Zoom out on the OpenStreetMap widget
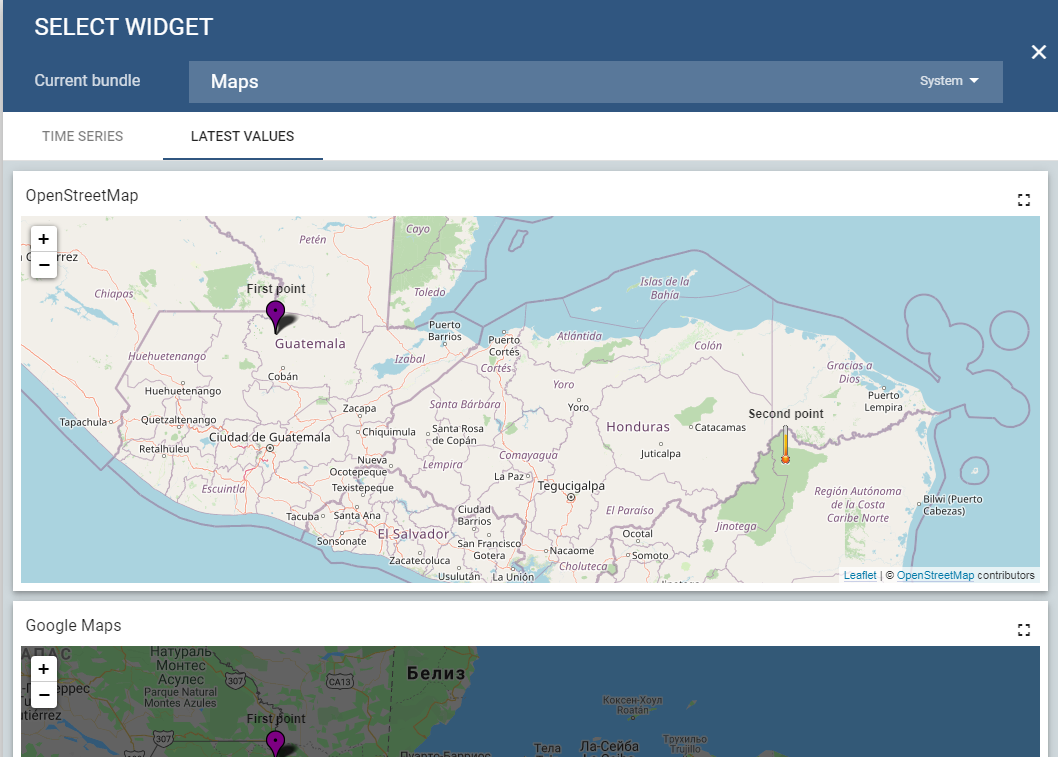Image resolution: width=1058 pixels, height=757 pixels. 44,264
